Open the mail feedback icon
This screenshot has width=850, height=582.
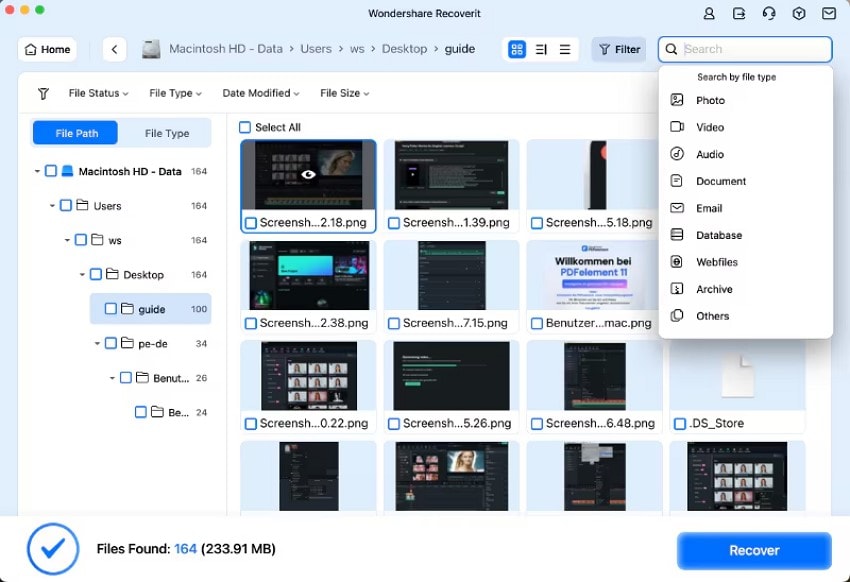829,14
